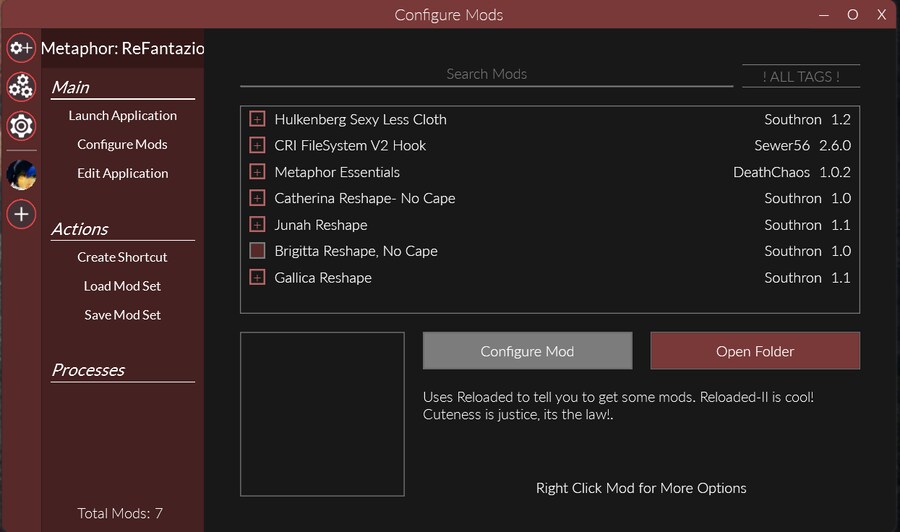Disable the Metaphor Essentials mod checkbox
Viewport: 900px width, 532px height.
257,172
